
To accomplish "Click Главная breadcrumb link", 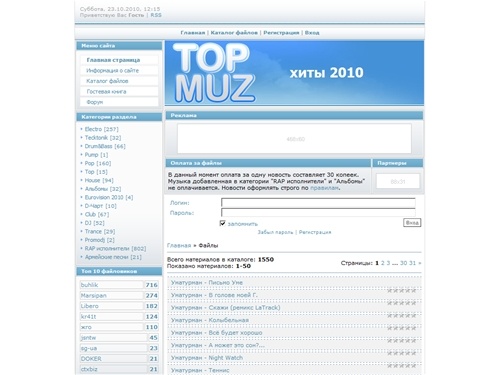I will (179, 246).
